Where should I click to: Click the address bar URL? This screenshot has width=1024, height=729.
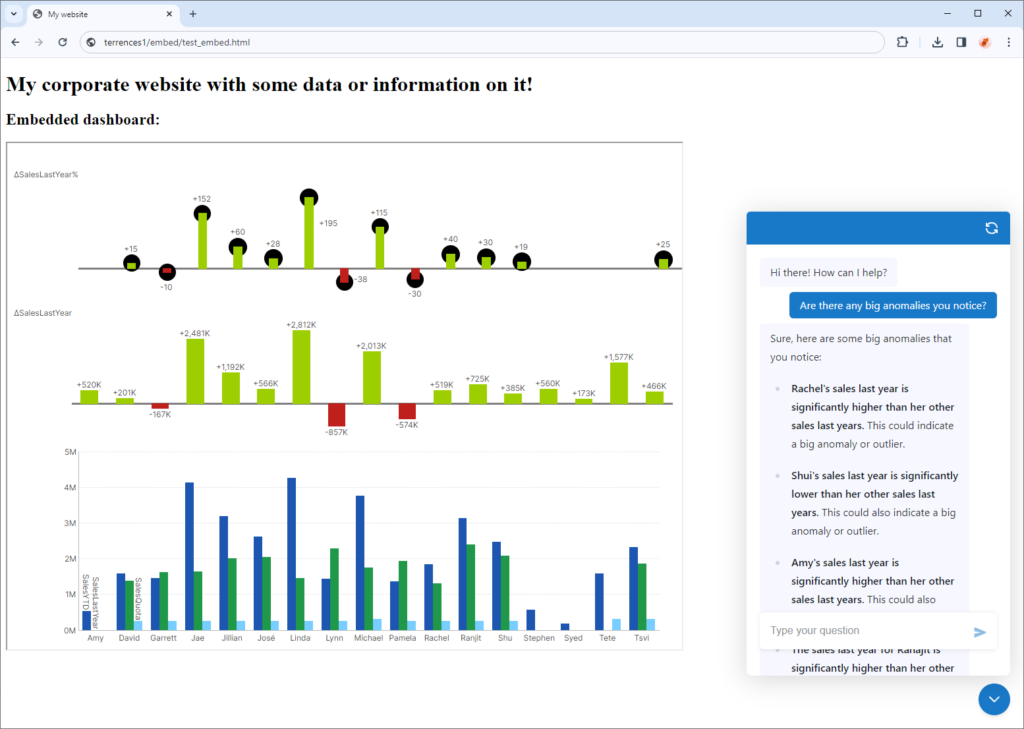coord(177,42)
